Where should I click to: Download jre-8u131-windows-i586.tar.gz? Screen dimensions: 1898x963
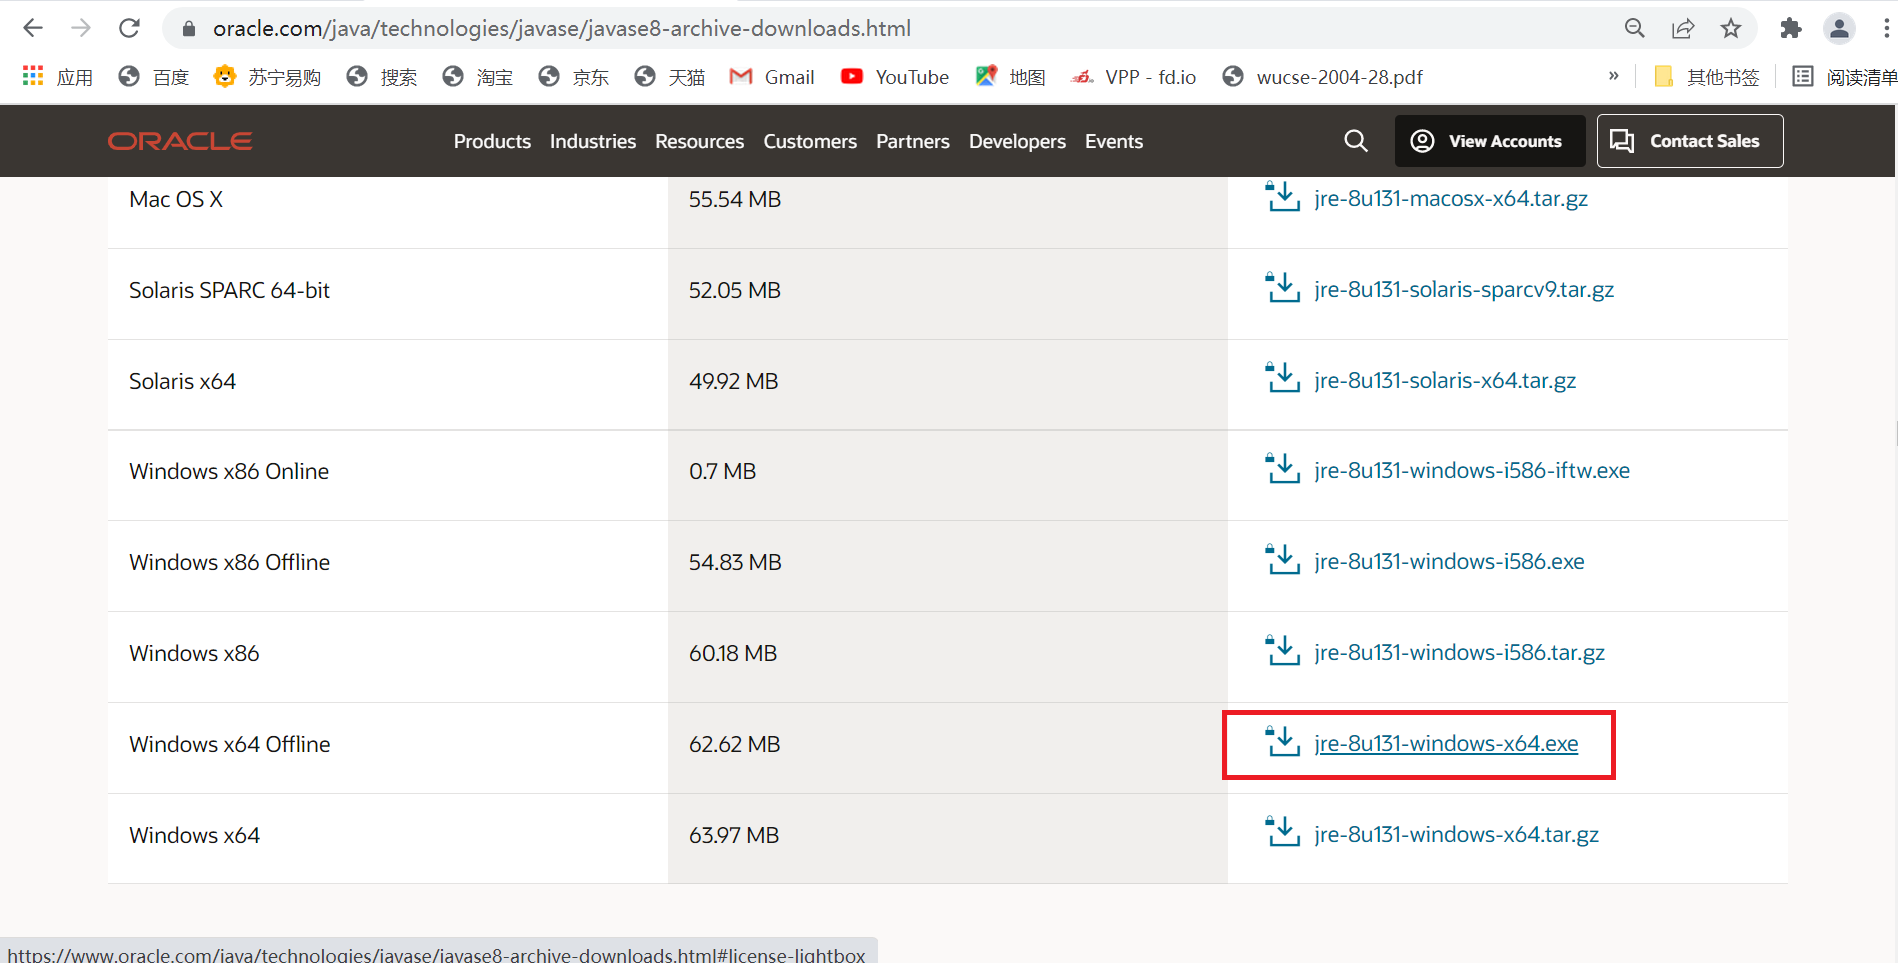(x=1459, y=652)
